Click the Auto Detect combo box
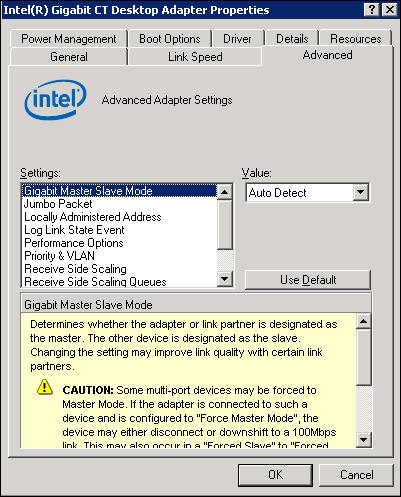Screen dimensions: 401x497 point(307,193)
